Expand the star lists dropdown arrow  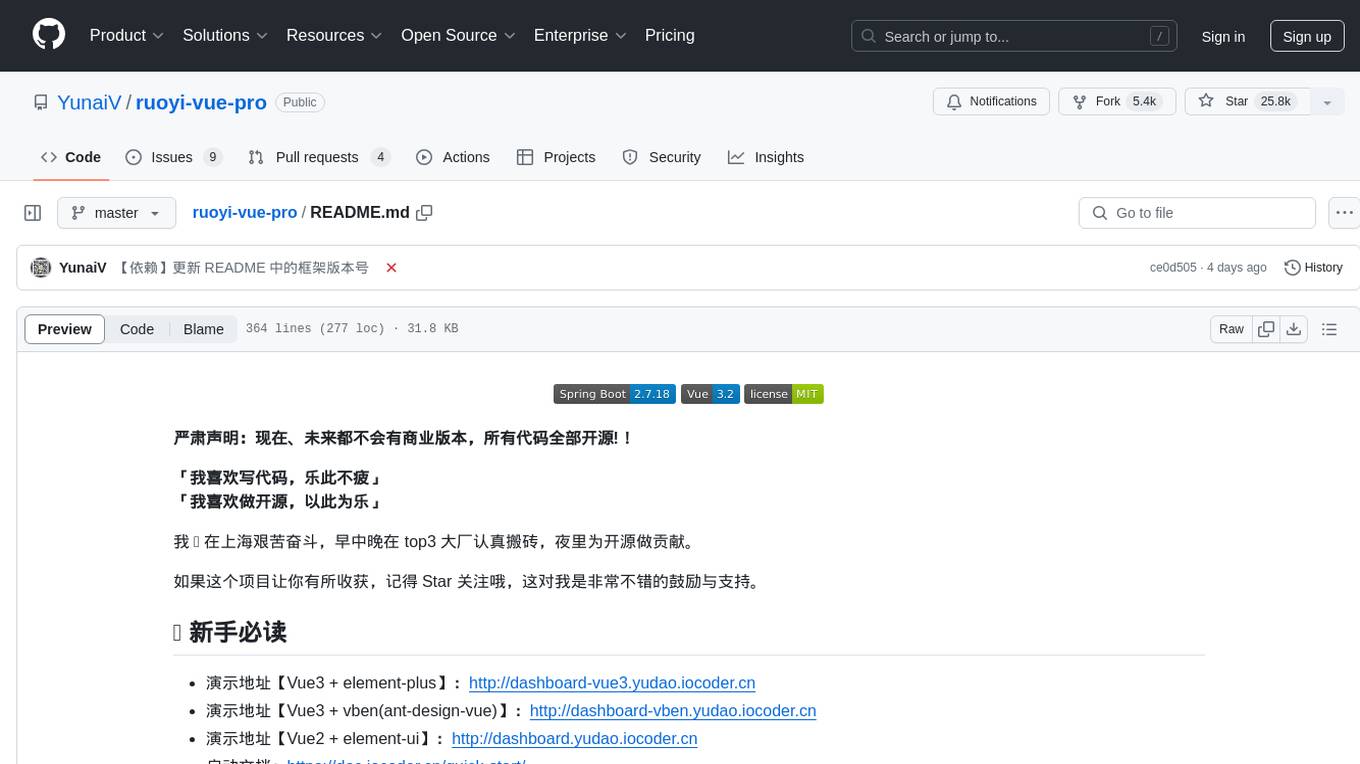[x=1327, y=102]
